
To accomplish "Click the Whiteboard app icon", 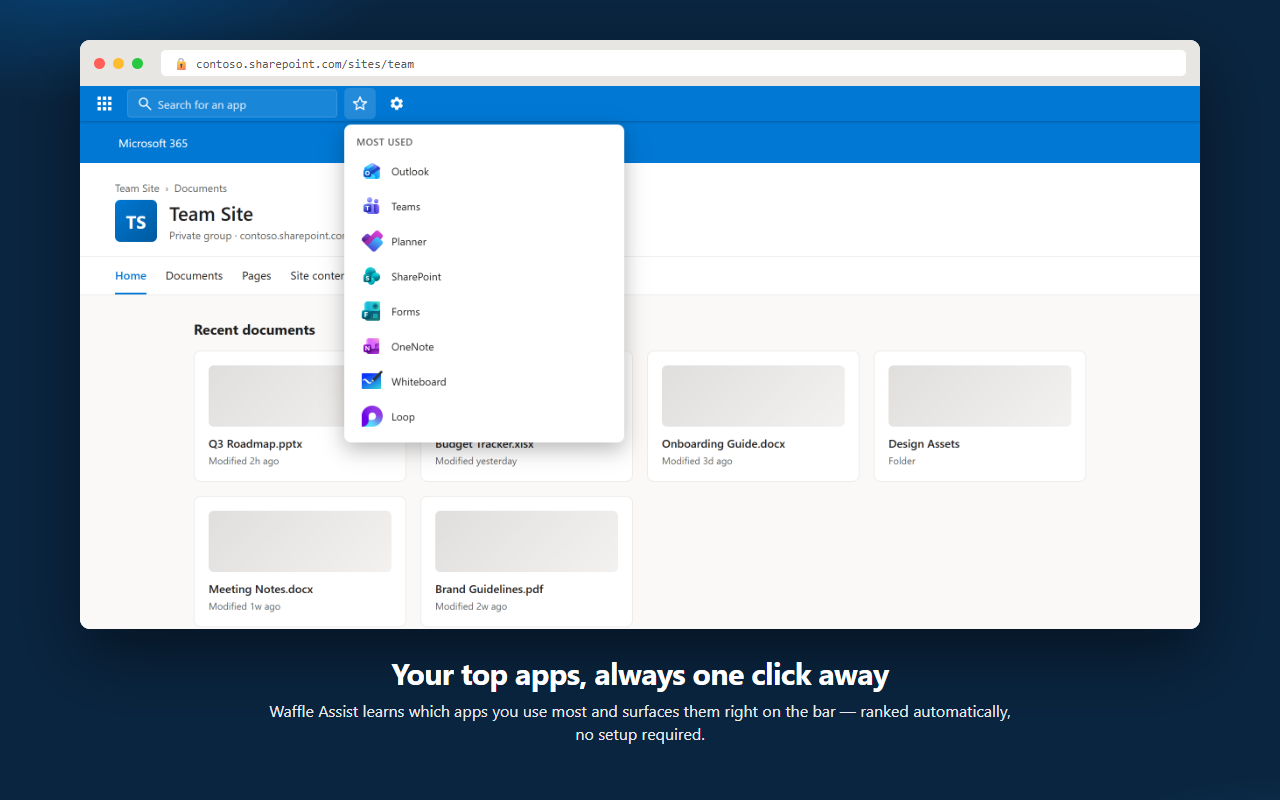I will [x=372, y=382].
